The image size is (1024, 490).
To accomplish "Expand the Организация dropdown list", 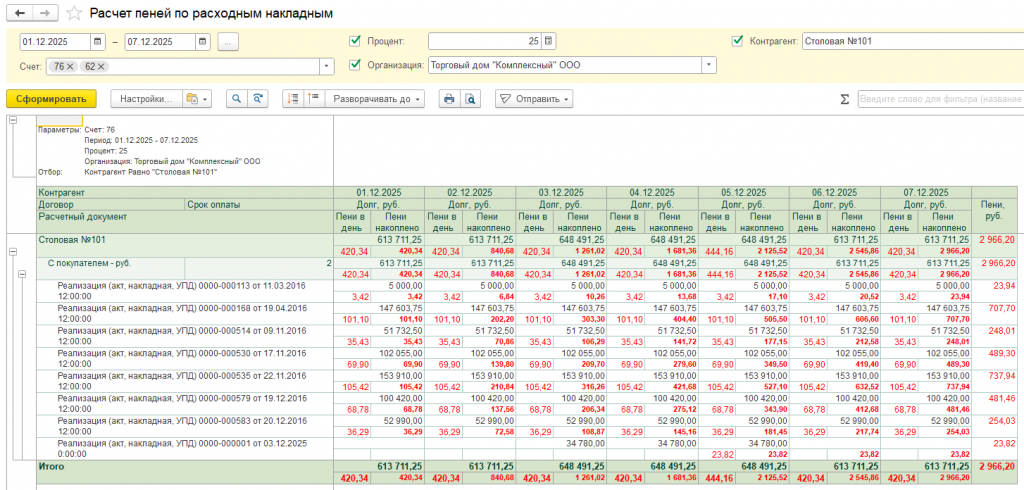I will [709, 65].
